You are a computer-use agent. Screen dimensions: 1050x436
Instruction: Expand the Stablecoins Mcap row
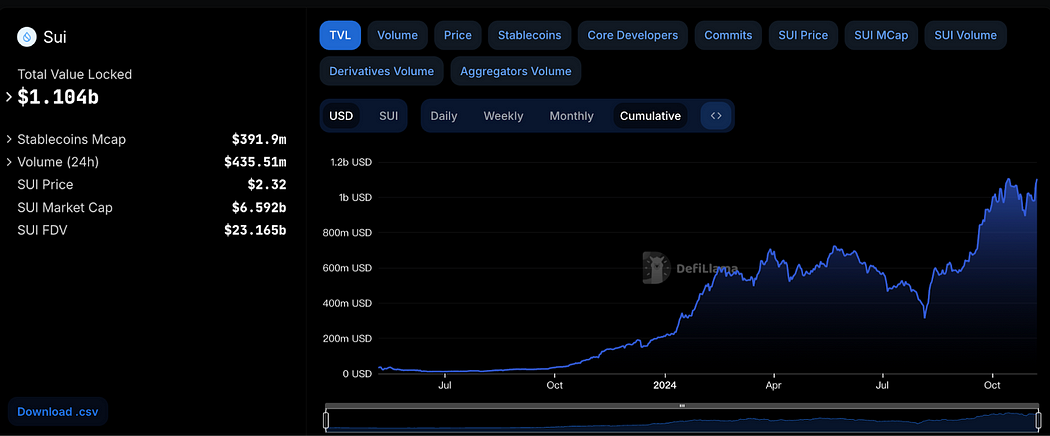(9, 139)
